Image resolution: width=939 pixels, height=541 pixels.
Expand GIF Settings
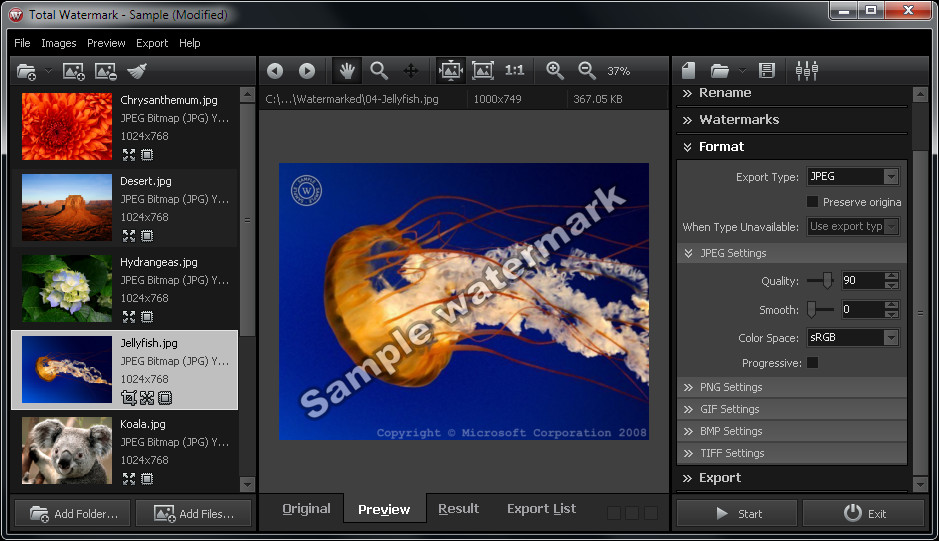pyautogui.click(x=792, y=409)
